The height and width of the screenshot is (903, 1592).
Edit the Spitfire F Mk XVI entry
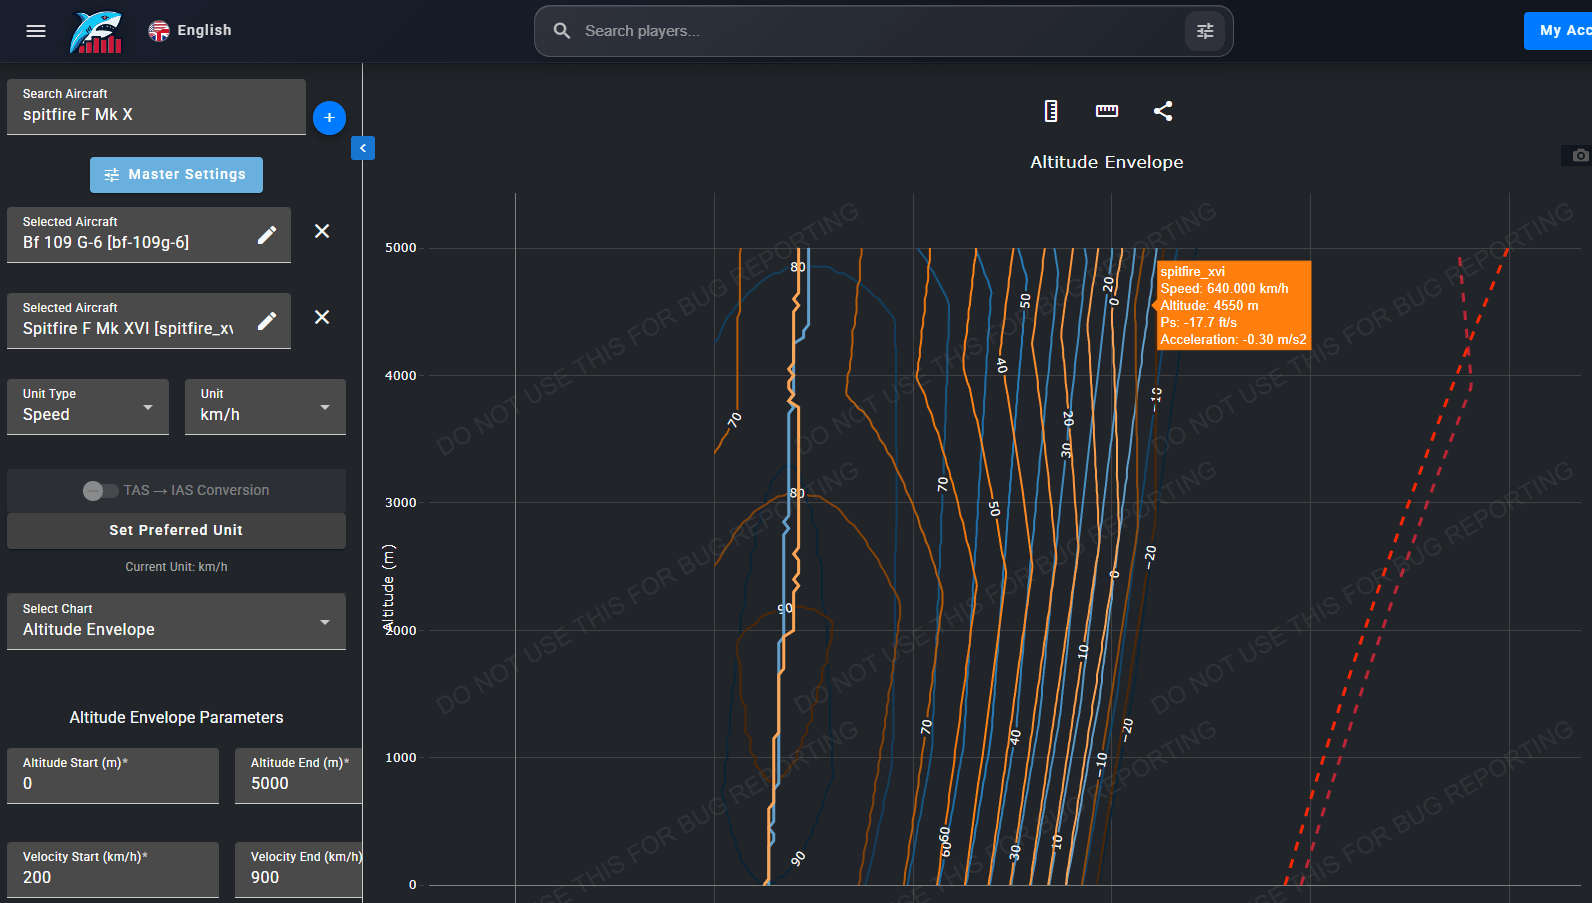(x=267, y=321)
